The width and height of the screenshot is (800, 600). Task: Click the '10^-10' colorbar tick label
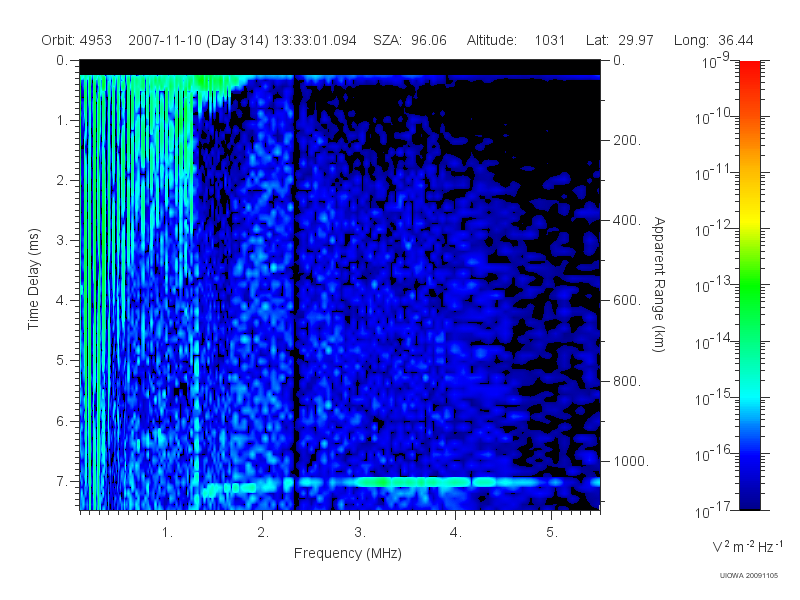point(714,117)
